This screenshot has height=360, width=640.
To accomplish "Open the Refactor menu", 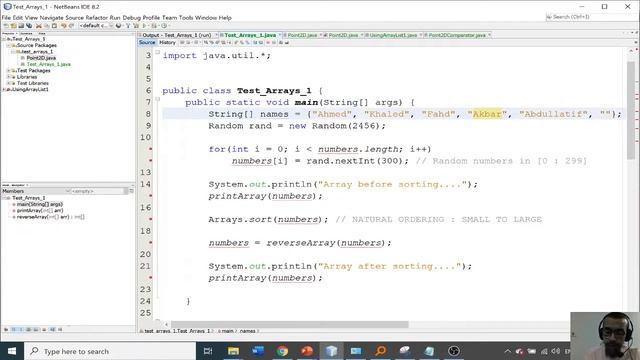I will (x=97, y=18).
